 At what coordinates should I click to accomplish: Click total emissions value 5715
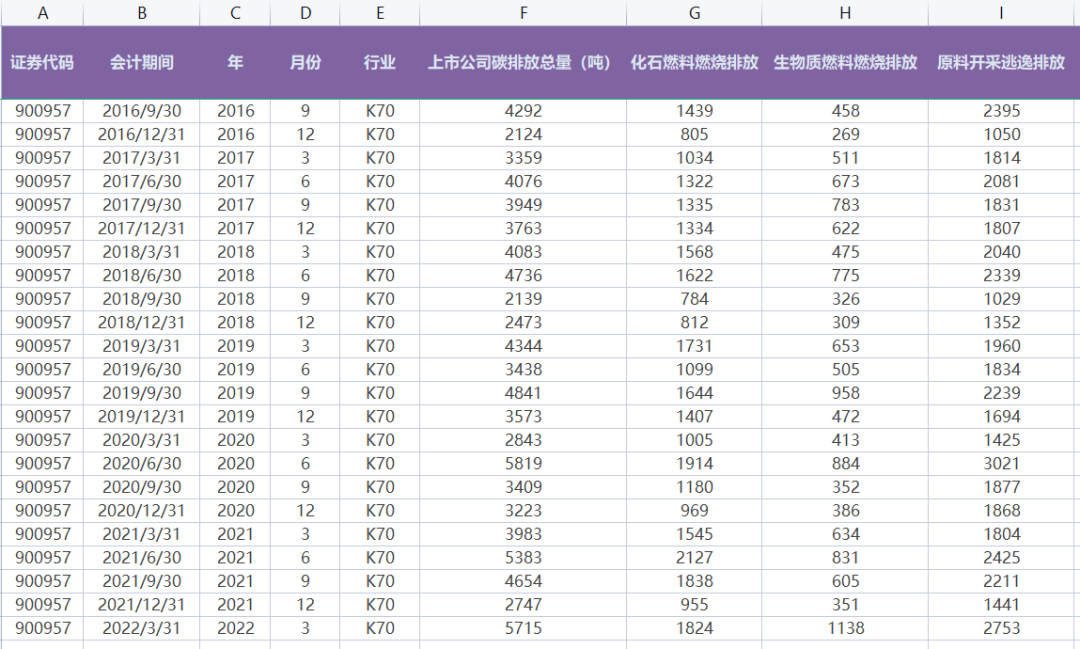coord(523,628)
